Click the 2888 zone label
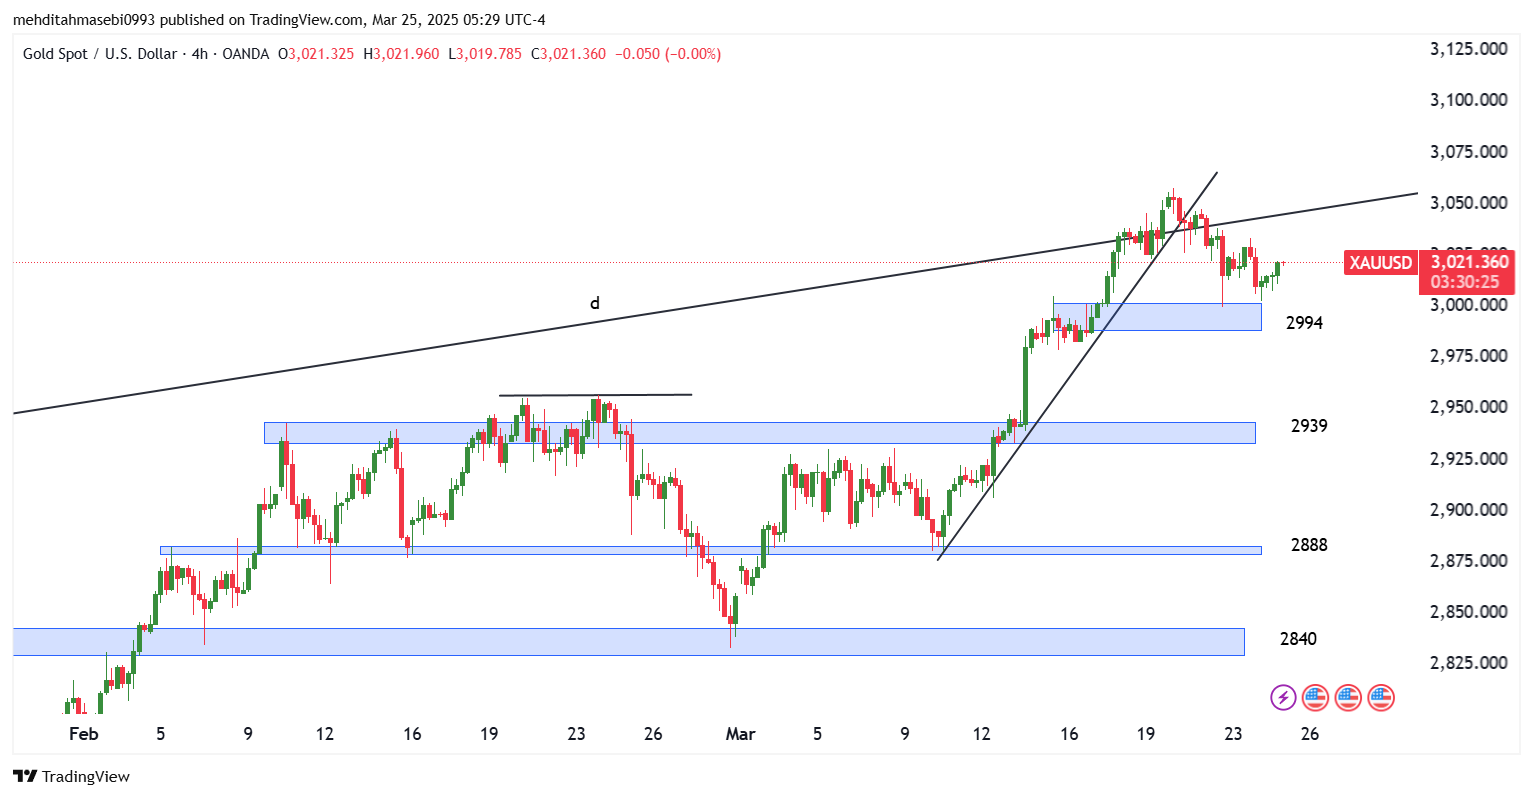The image size is (1533, 798). tap(1309, 545)
